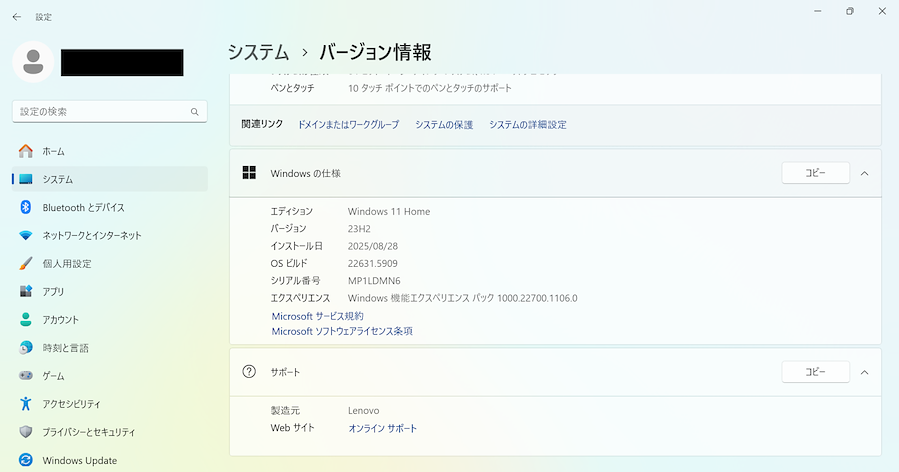Click the Windows Update sync icon
Viewport: 899px width, 472px height.
point(26,461)
